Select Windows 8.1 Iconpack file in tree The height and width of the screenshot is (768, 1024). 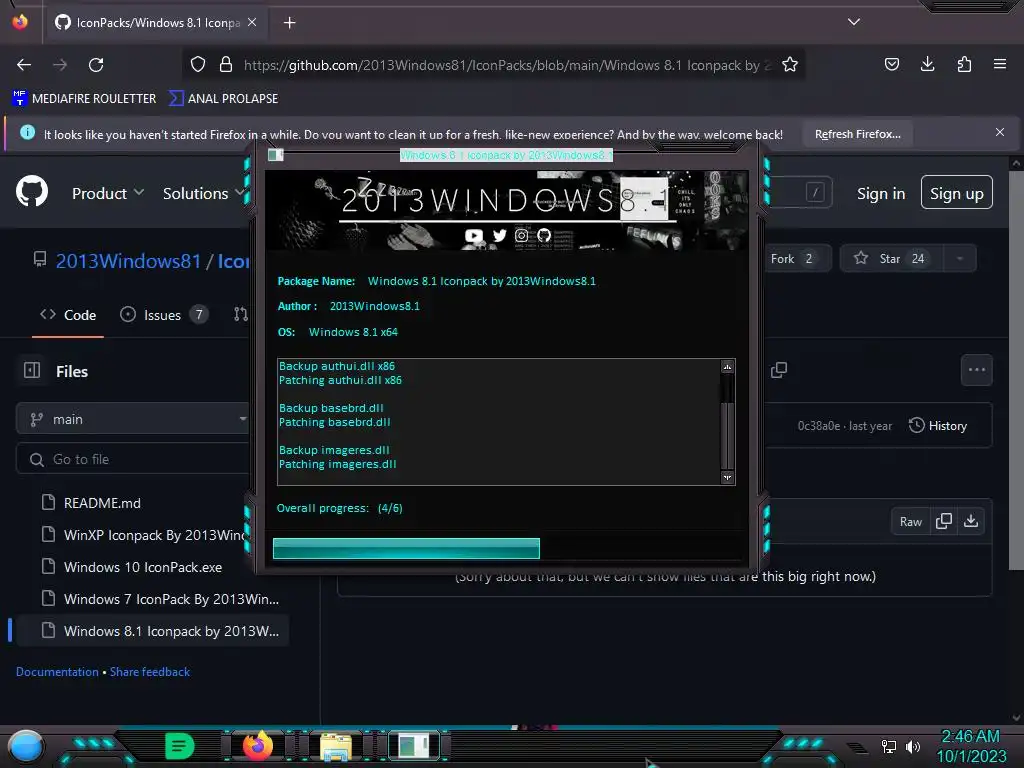(x=152, y=631)
